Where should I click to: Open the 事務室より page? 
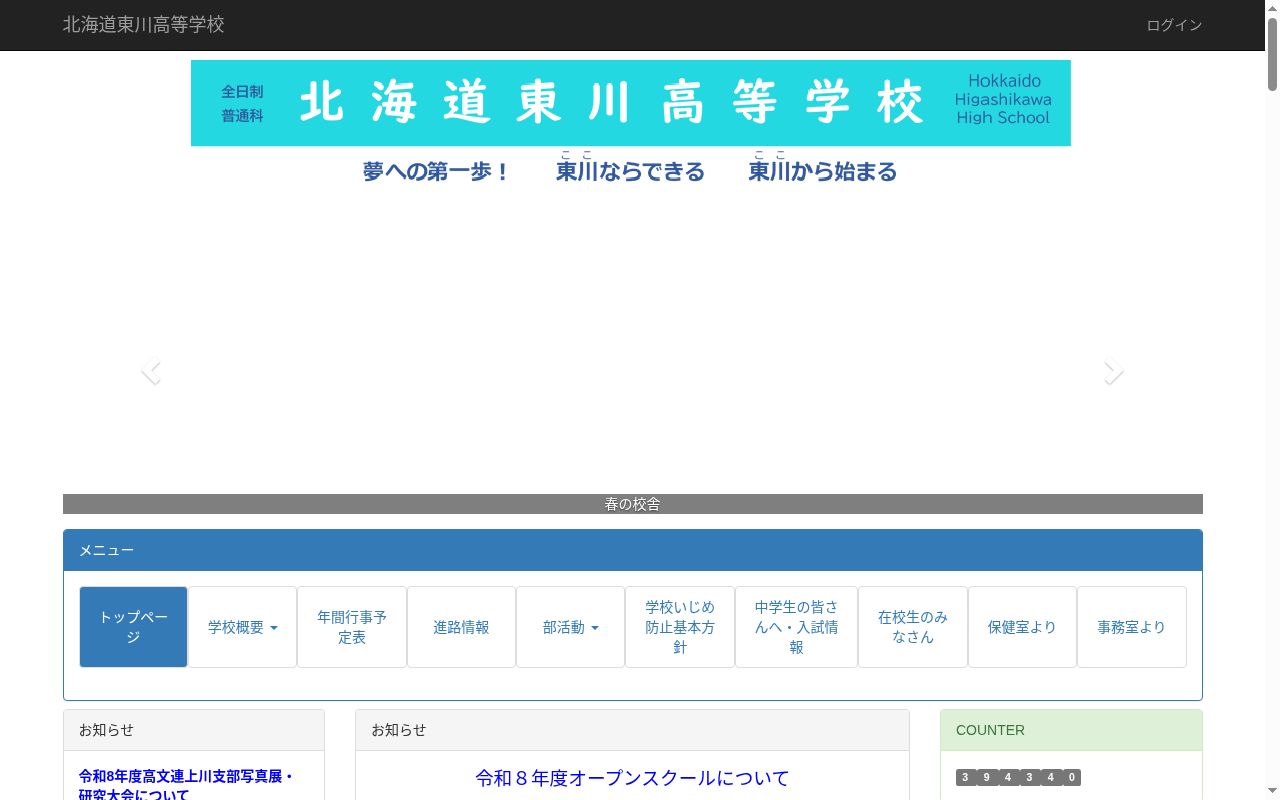[1132, 627]
